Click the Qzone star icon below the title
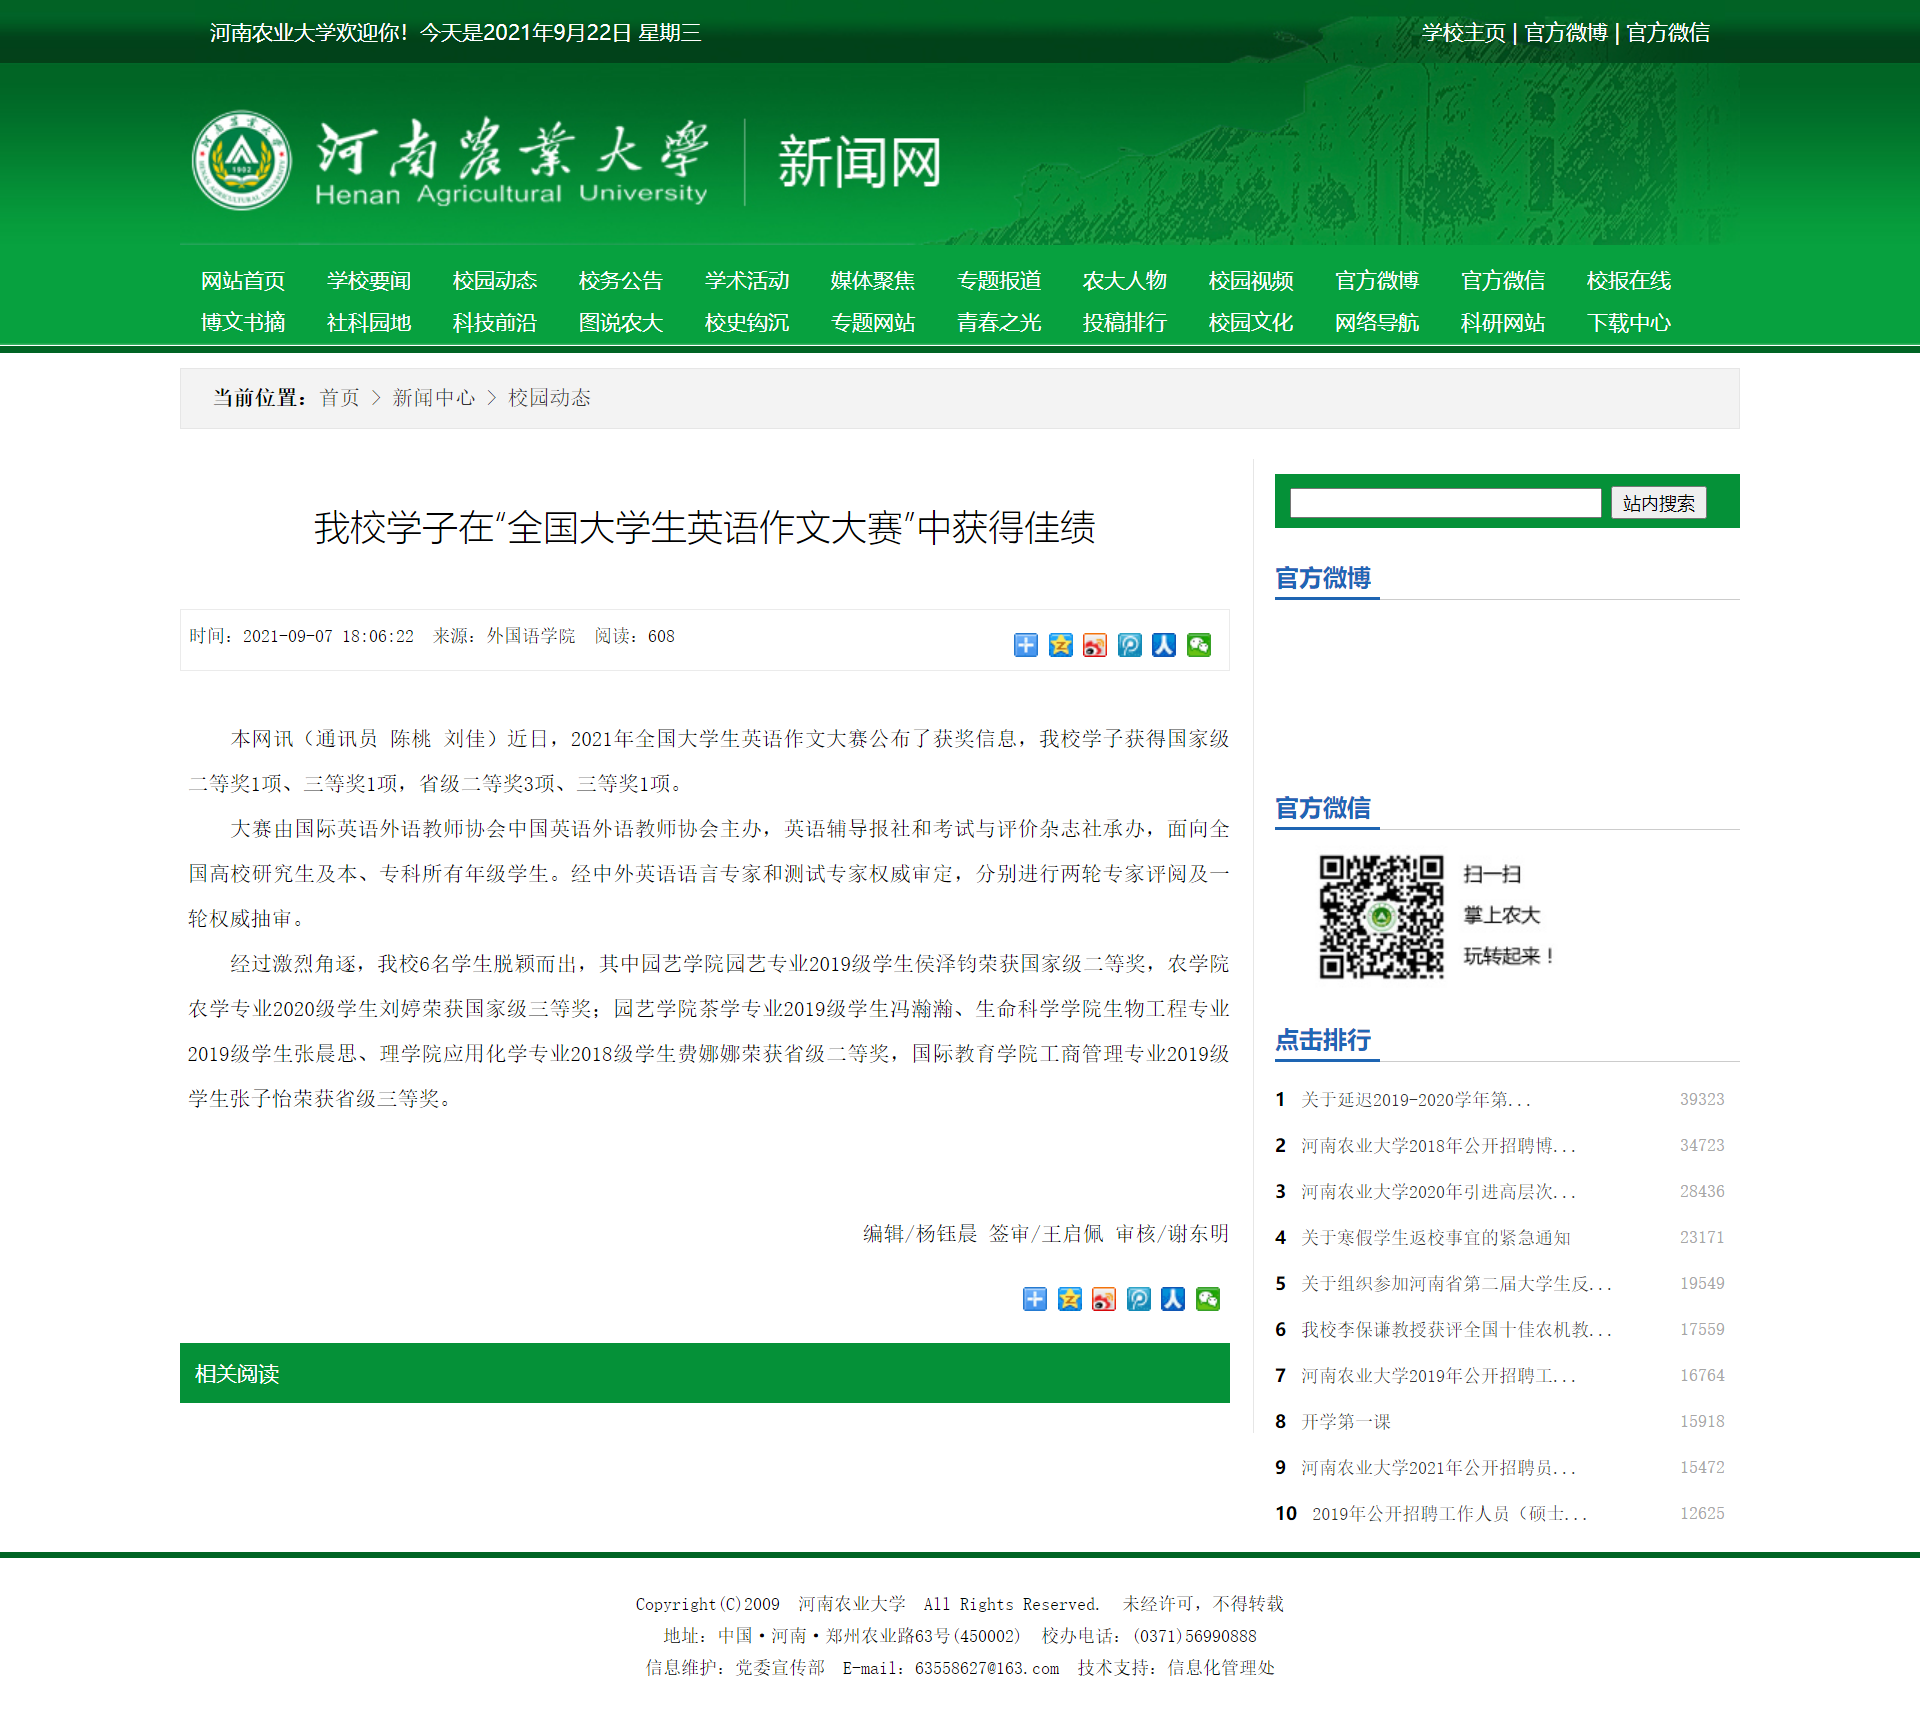The height and width of the screenshot is (1714, 1920). pyautogui.click(x=1060, y=645)
